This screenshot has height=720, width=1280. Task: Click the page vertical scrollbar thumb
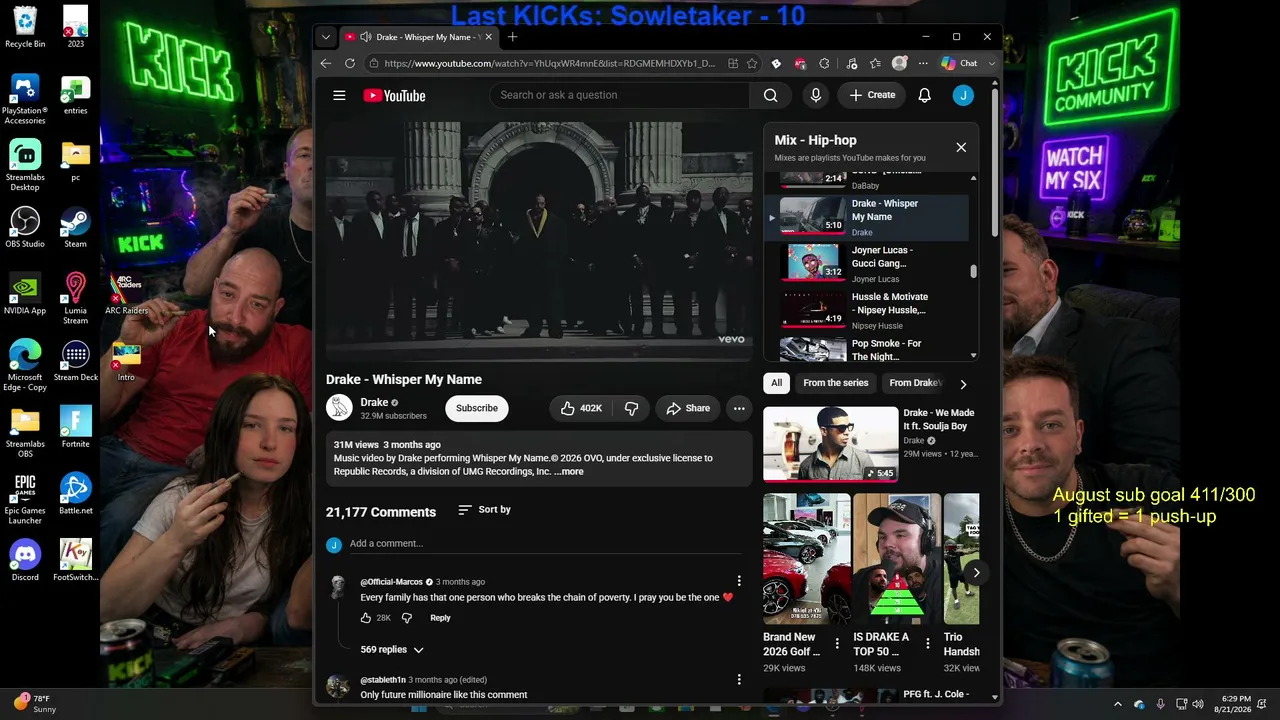click(995, 165)
